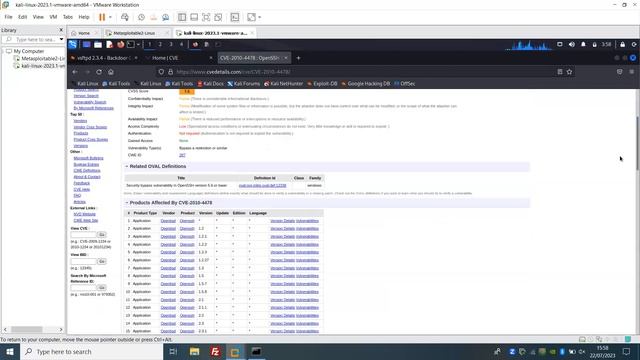Open the Kali notifications bell
The width and height of the screenshot is (640, 360).
[x=583, y=44]
